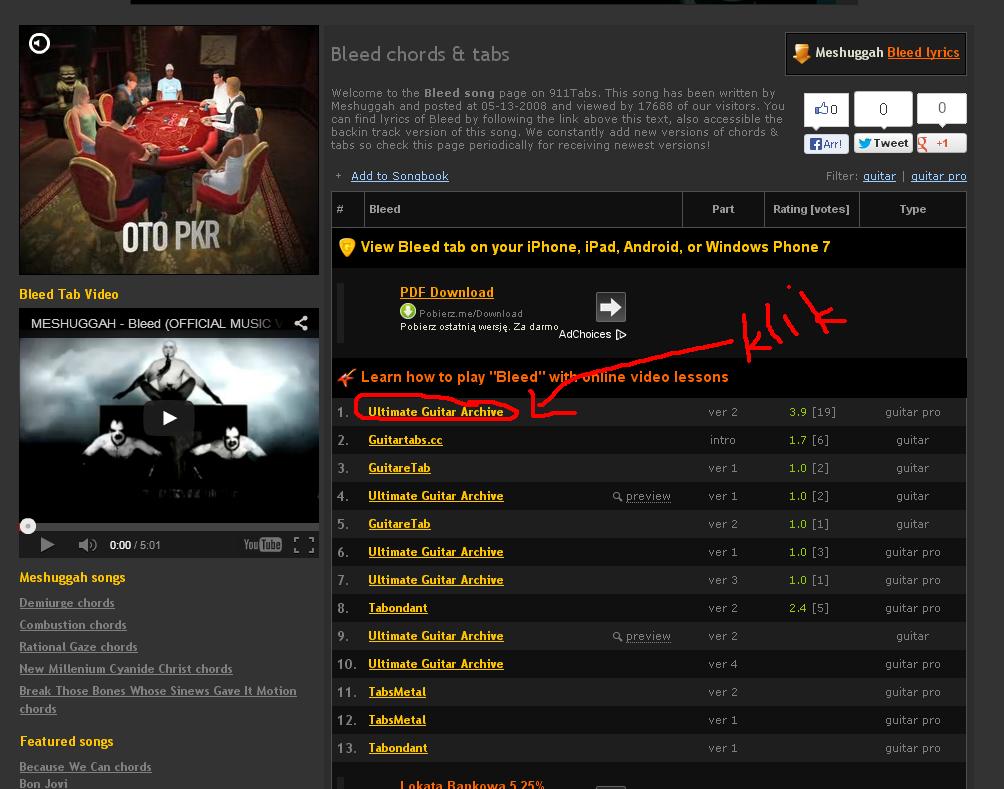Screen dimensions: 1004x789
Task: Toggle video fullscreen icon
Action: coord(304,545)
